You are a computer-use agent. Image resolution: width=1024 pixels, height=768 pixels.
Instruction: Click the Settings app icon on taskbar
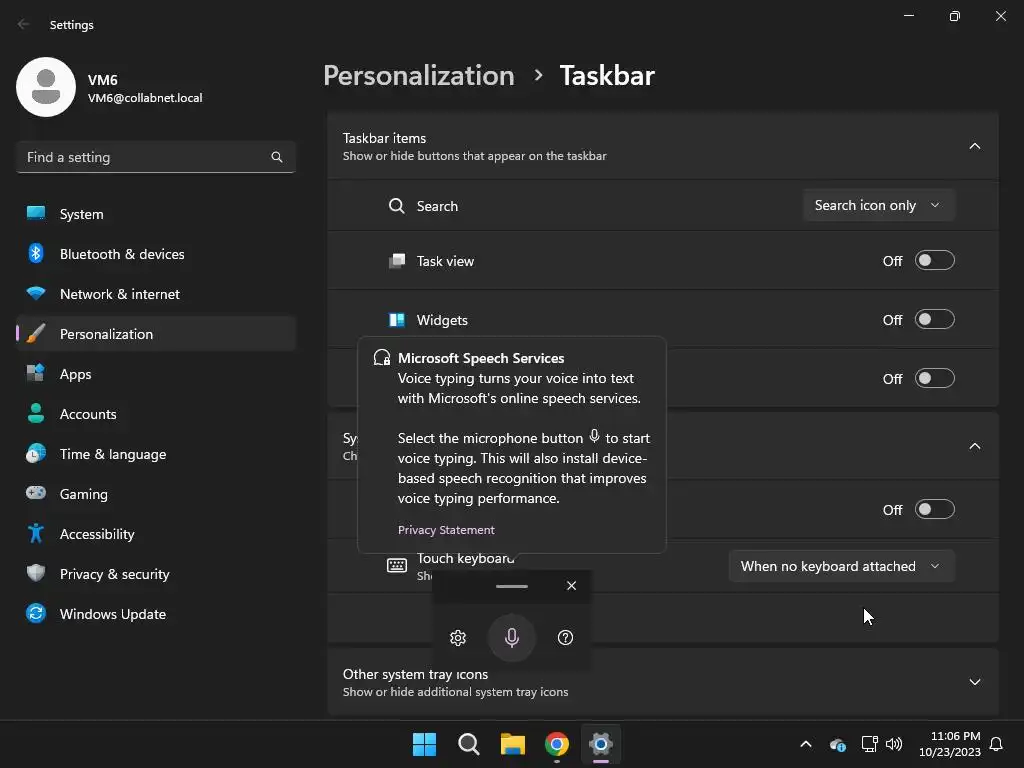click(x=601, y=744)
